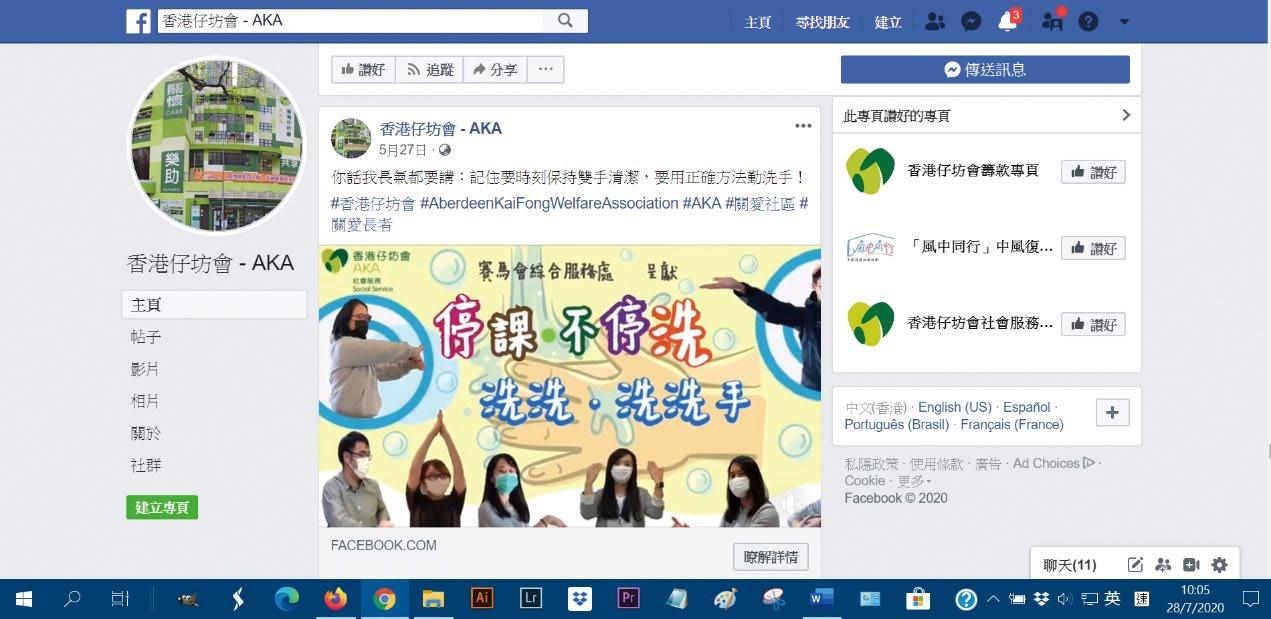The height and width of the screenshot is (619, 1271).
Task: Click the search field in top bar
Action: coord(350,21)
